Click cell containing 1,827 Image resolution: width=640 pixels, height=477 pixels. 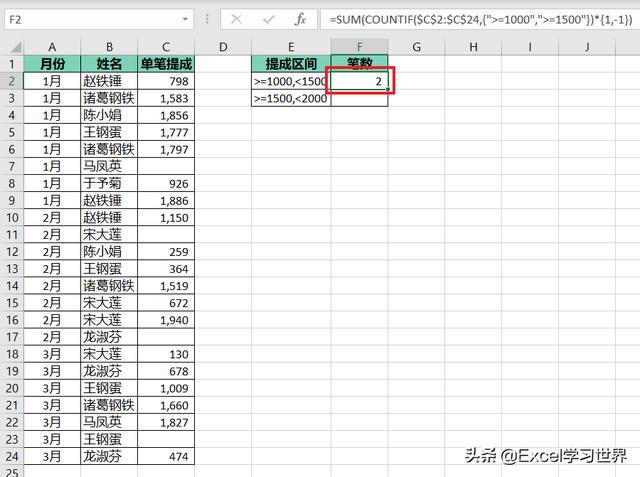166,422
